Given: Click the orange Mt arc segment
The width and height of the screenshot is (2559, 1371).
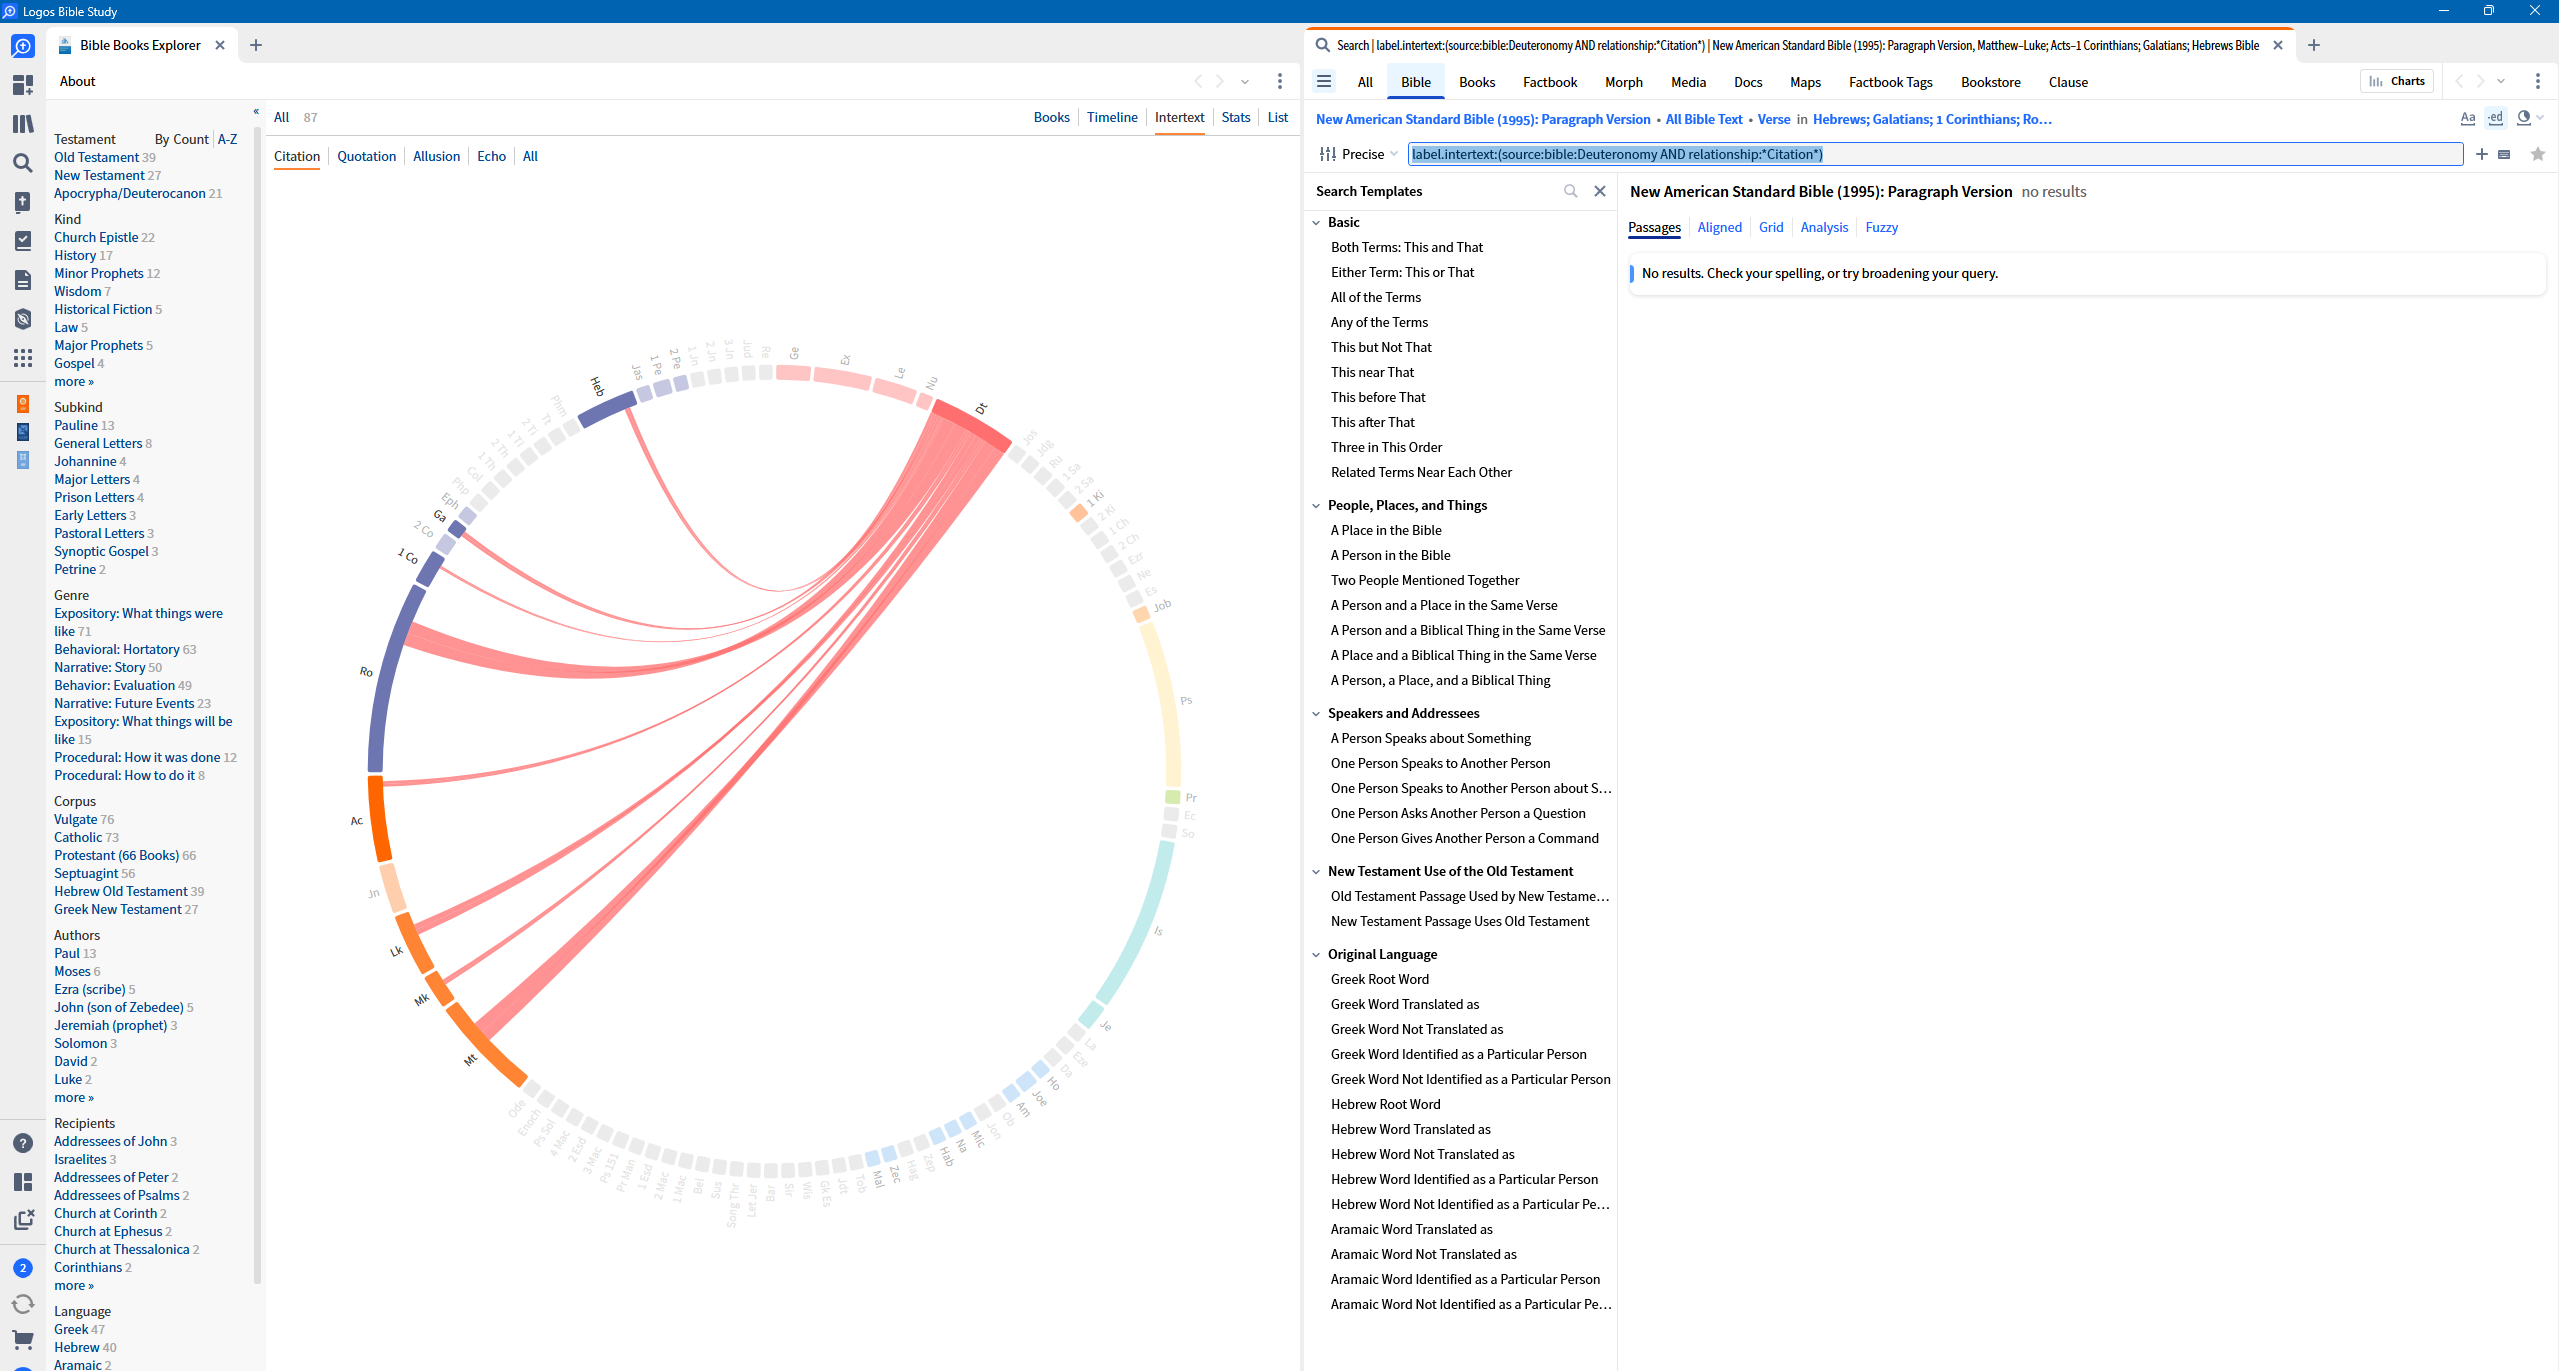Looking at the screenshot, I should pos(486,1045).
